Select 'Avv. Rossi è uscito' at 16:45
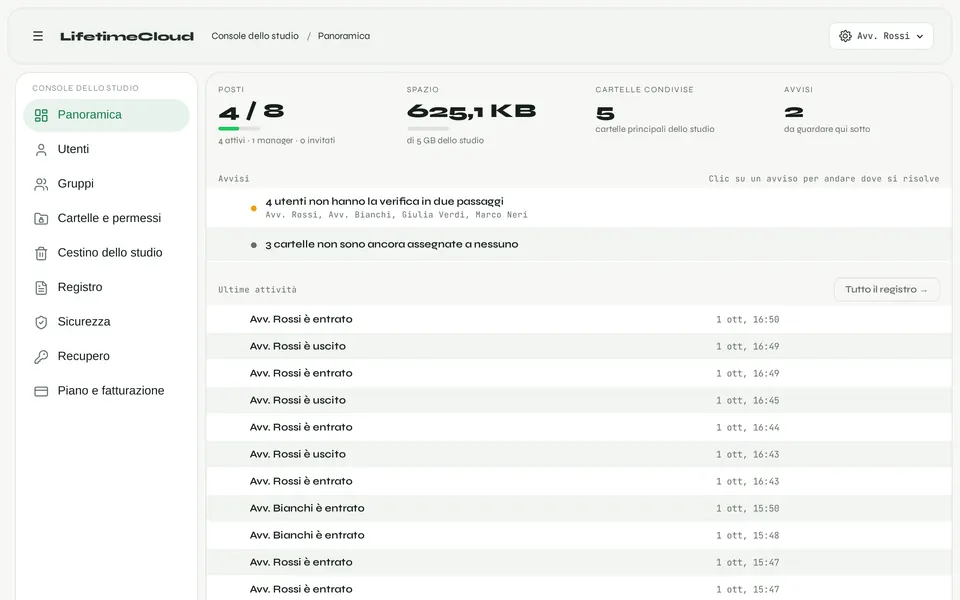The height and width of the screenshot is (600, 960). click(579, 400)
